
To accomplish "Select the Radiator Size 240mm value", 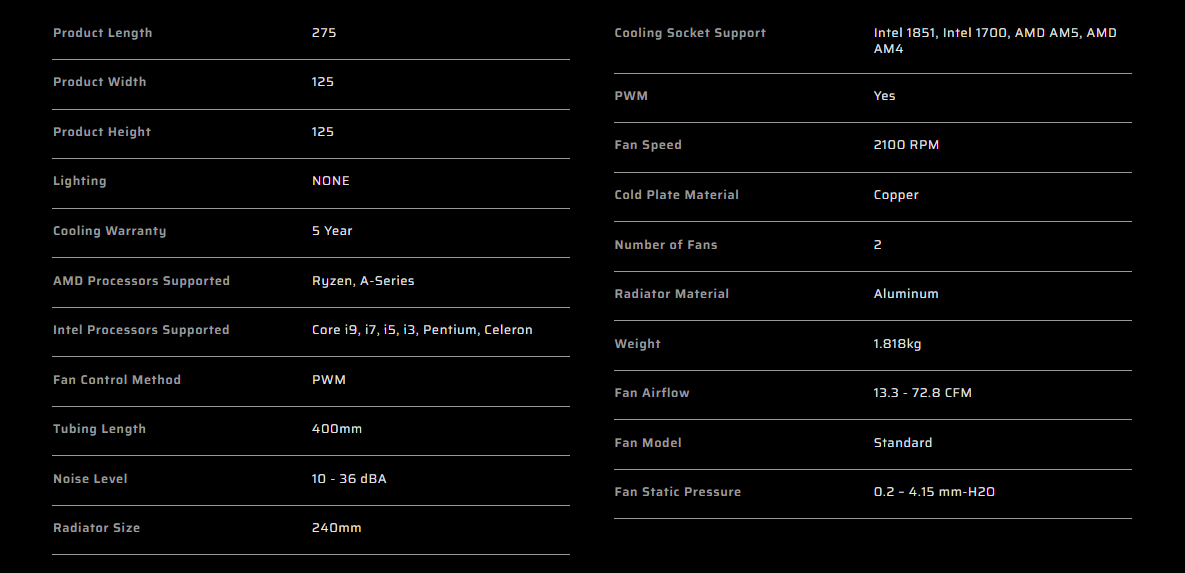I will (x=336, y=528).
